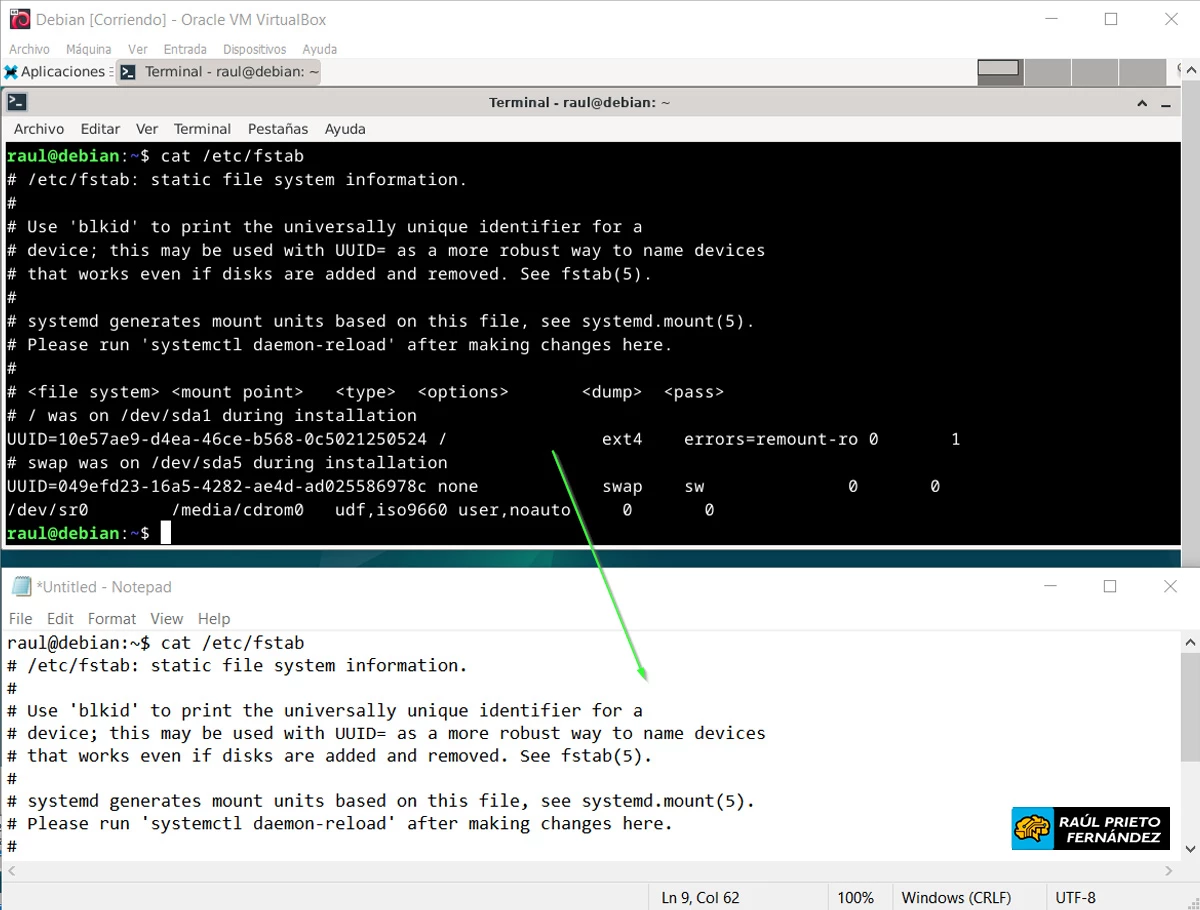Click the Ln 9, Col 62 position indicator

(700, 897)
